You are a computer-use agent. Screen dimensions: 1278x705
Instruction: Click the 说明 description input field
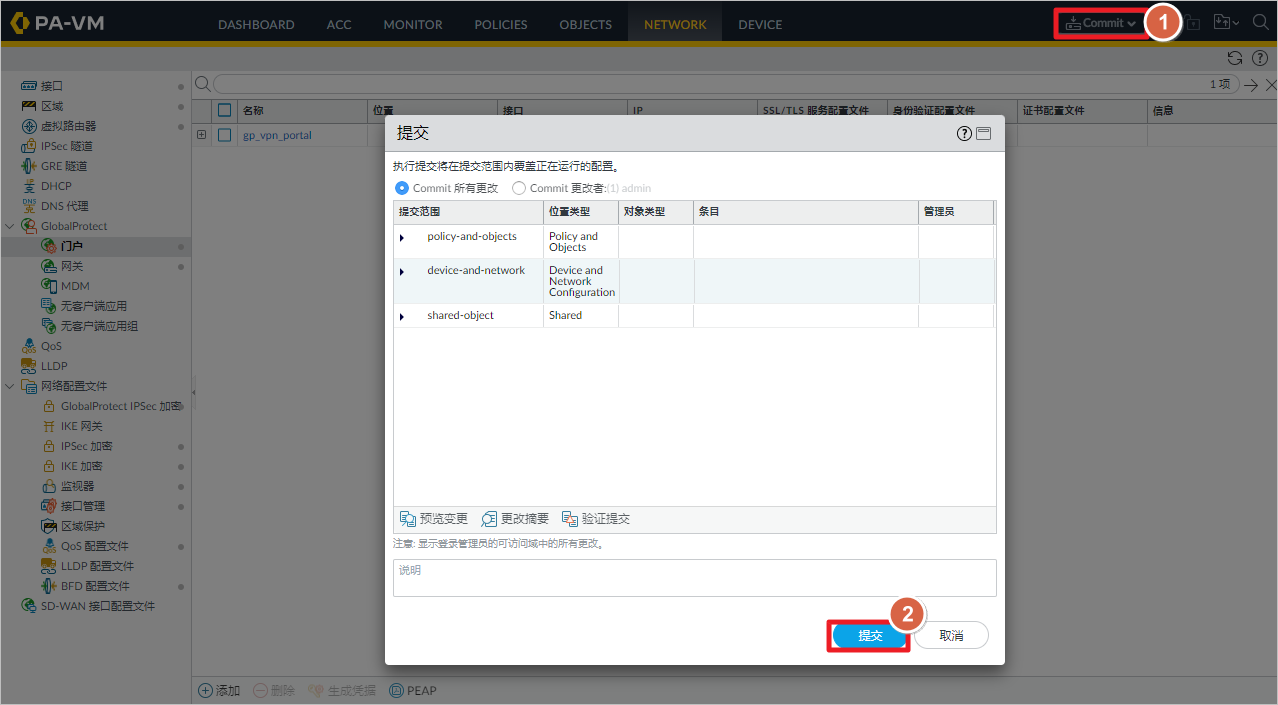pos(695,578)
